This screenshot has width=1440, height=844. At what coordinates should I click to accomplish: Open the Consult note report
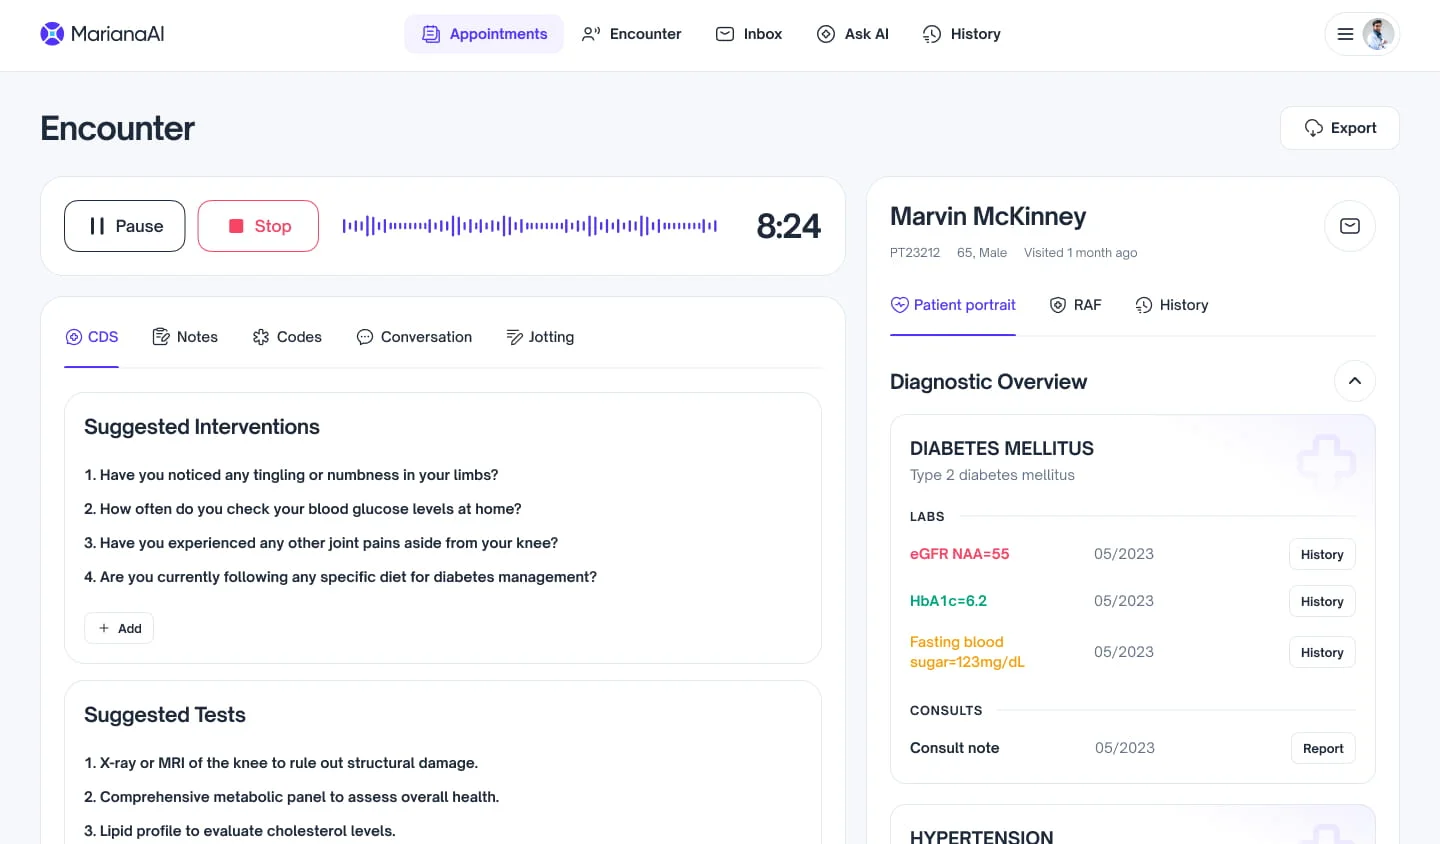click(1323, 748)
